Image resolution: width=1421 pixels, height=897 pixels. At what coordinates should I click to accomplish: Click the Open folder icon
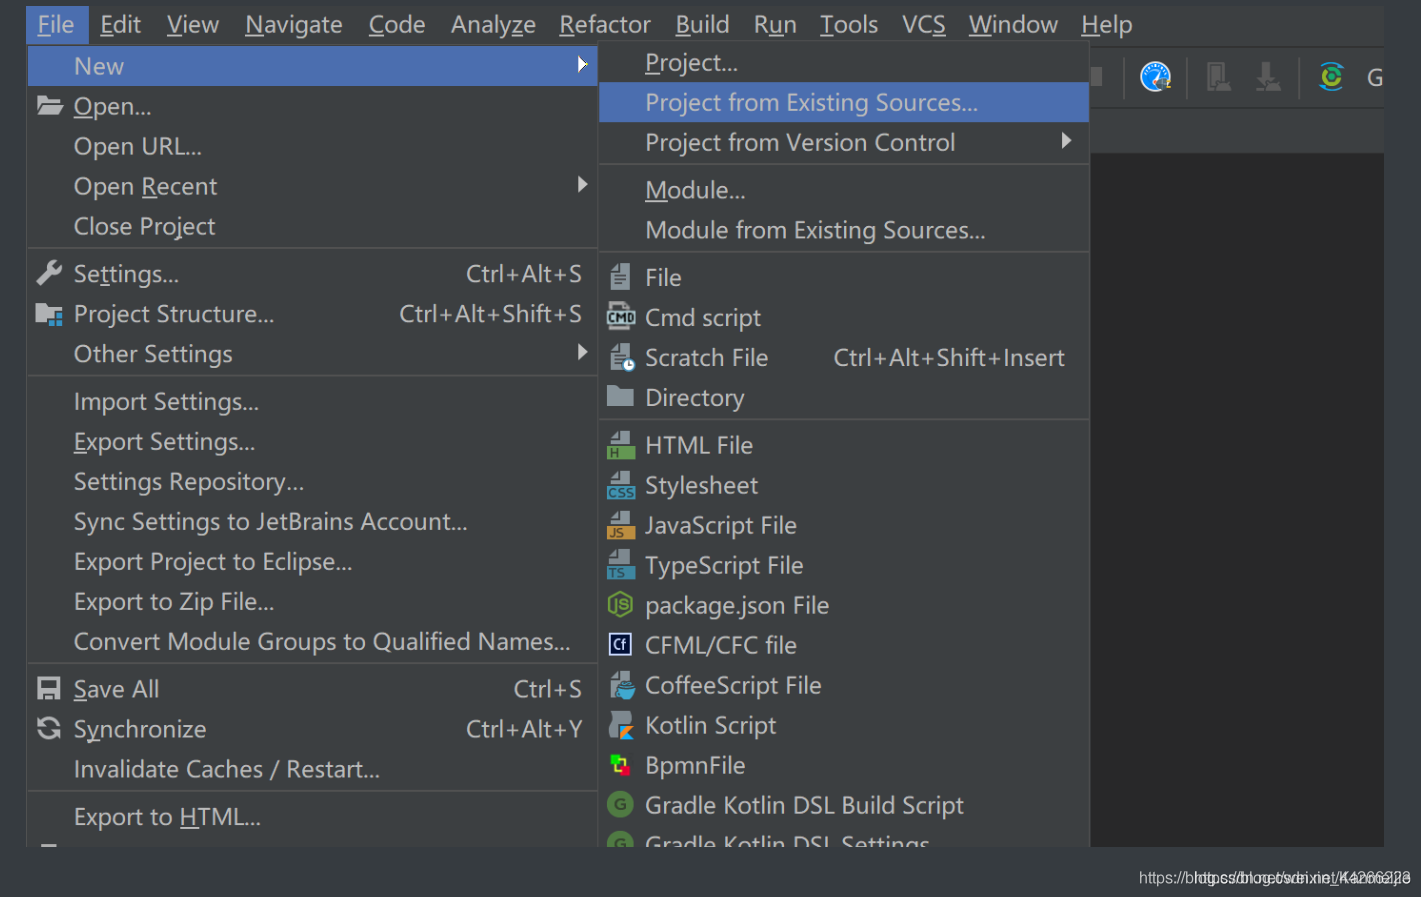50,105
